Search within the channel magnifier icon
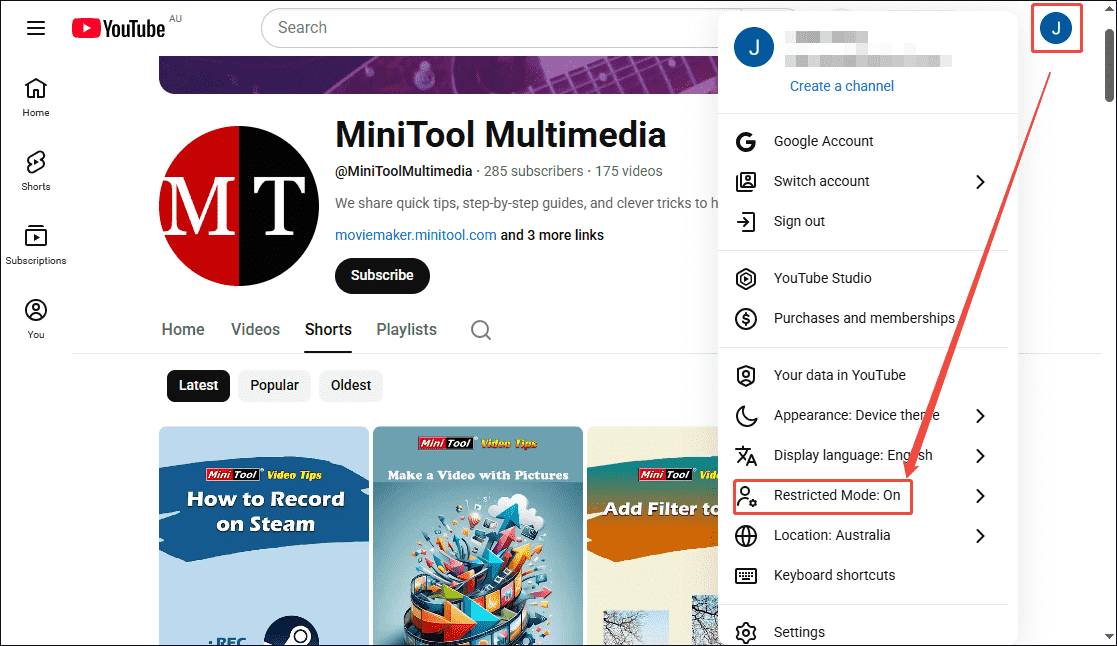This screenshot has width=1117, height=646. pos(481,330)
